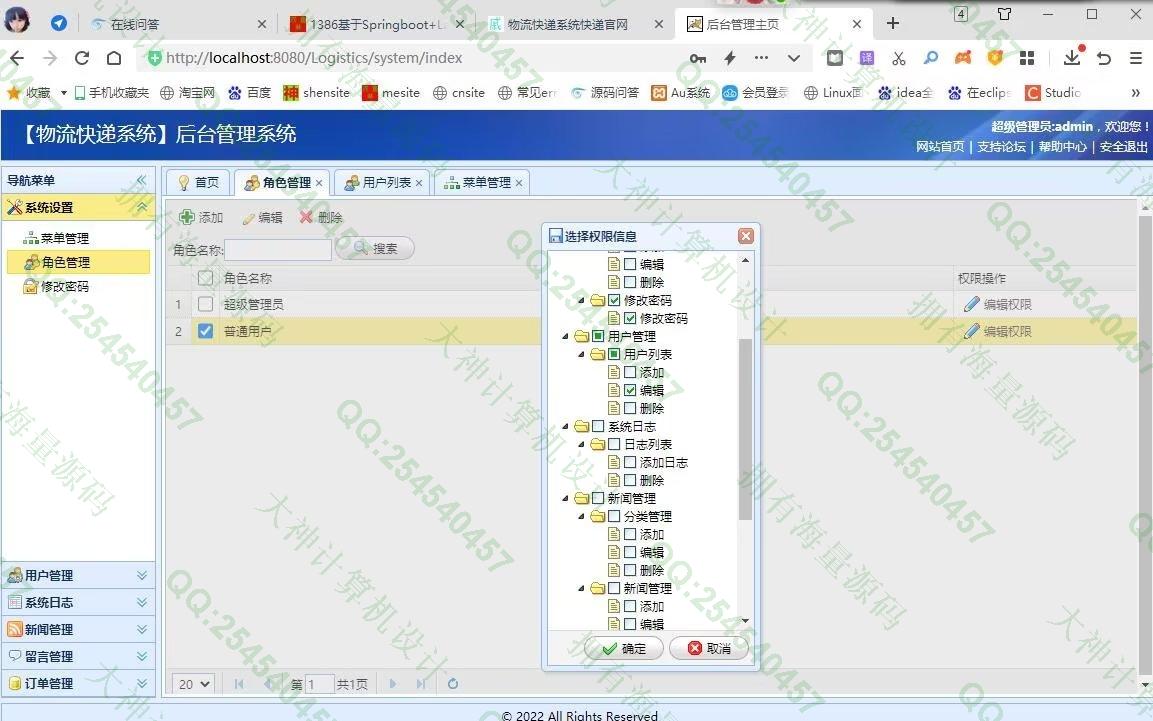Click 安全退出 link in header
This screenshot has width=1153, height=721.
[x=1124, y=147]
